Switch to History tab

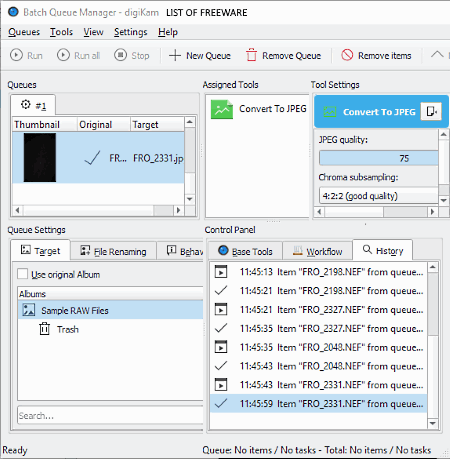pyautogui.click(x=383, y=250)
